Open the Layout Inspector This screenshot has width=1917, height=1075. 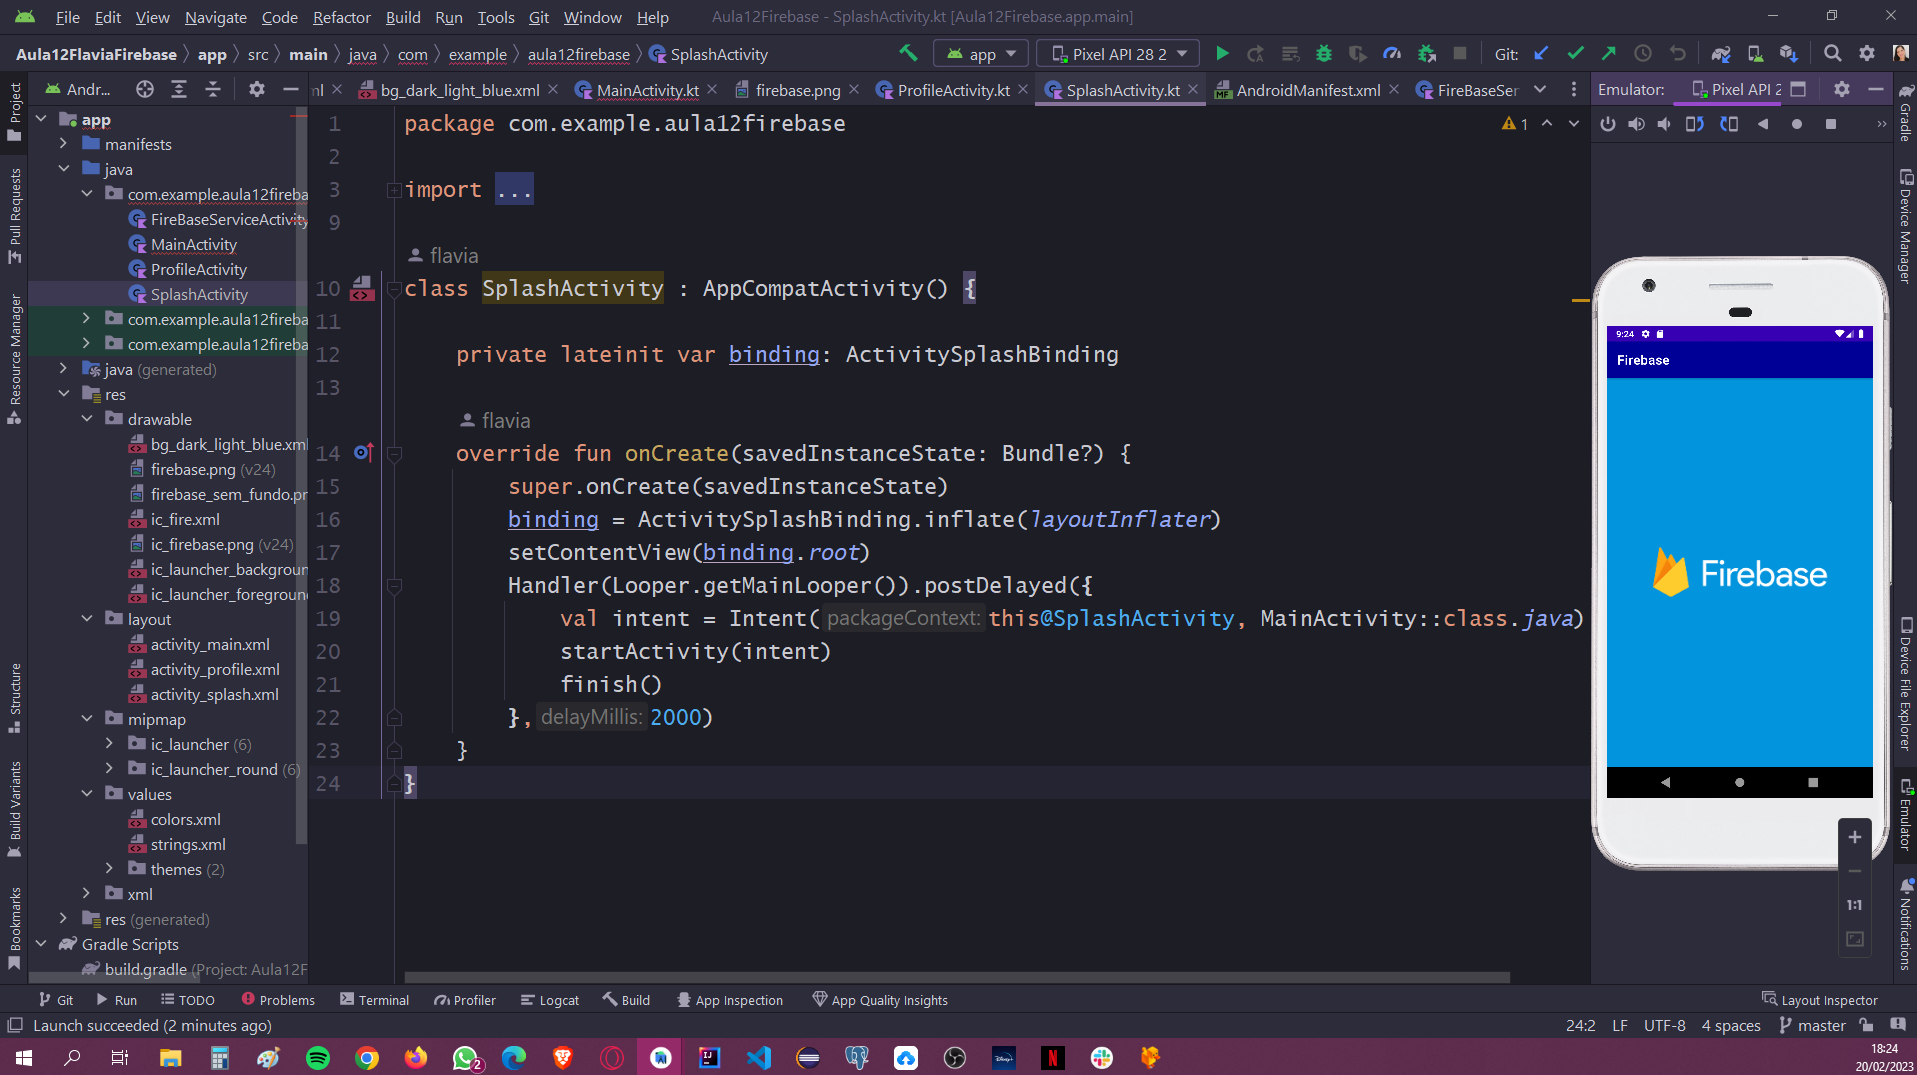pyautogui.click(x=1820, y=999)
